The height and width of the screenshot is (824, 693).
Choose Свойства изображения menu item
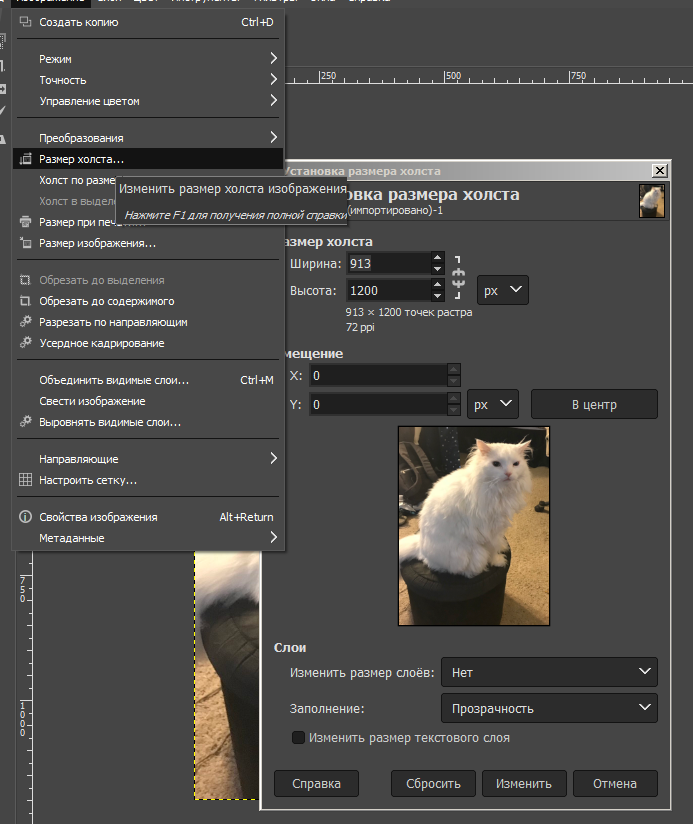pyautogui.click(x=148, y=517)
